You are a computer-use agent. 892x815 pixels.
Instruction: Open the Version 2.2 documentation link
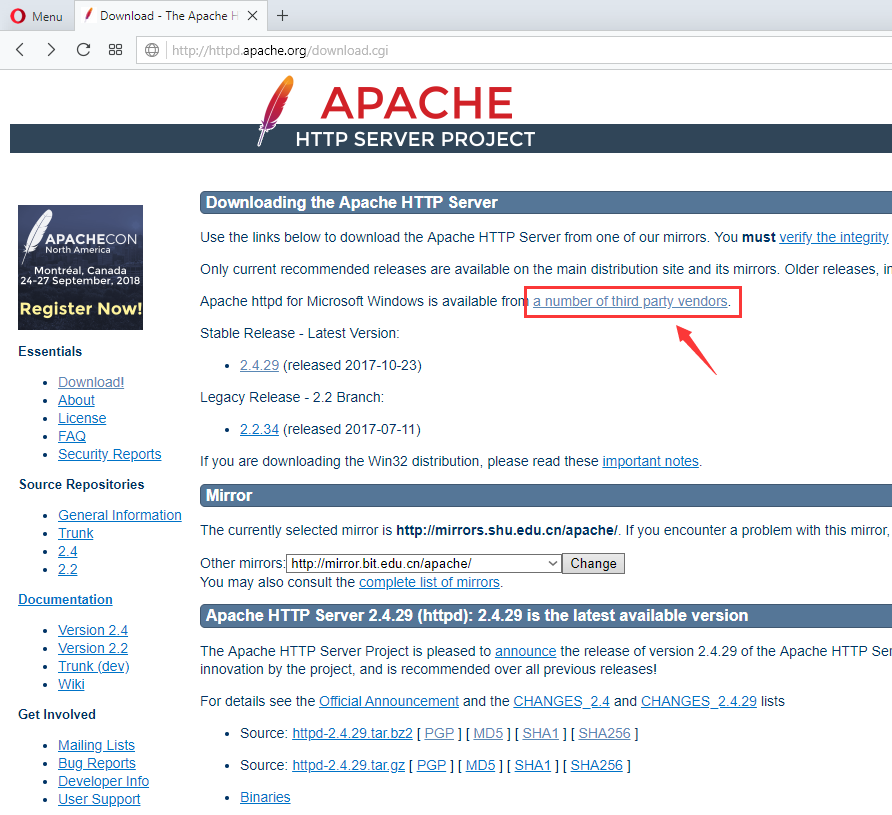93,648
